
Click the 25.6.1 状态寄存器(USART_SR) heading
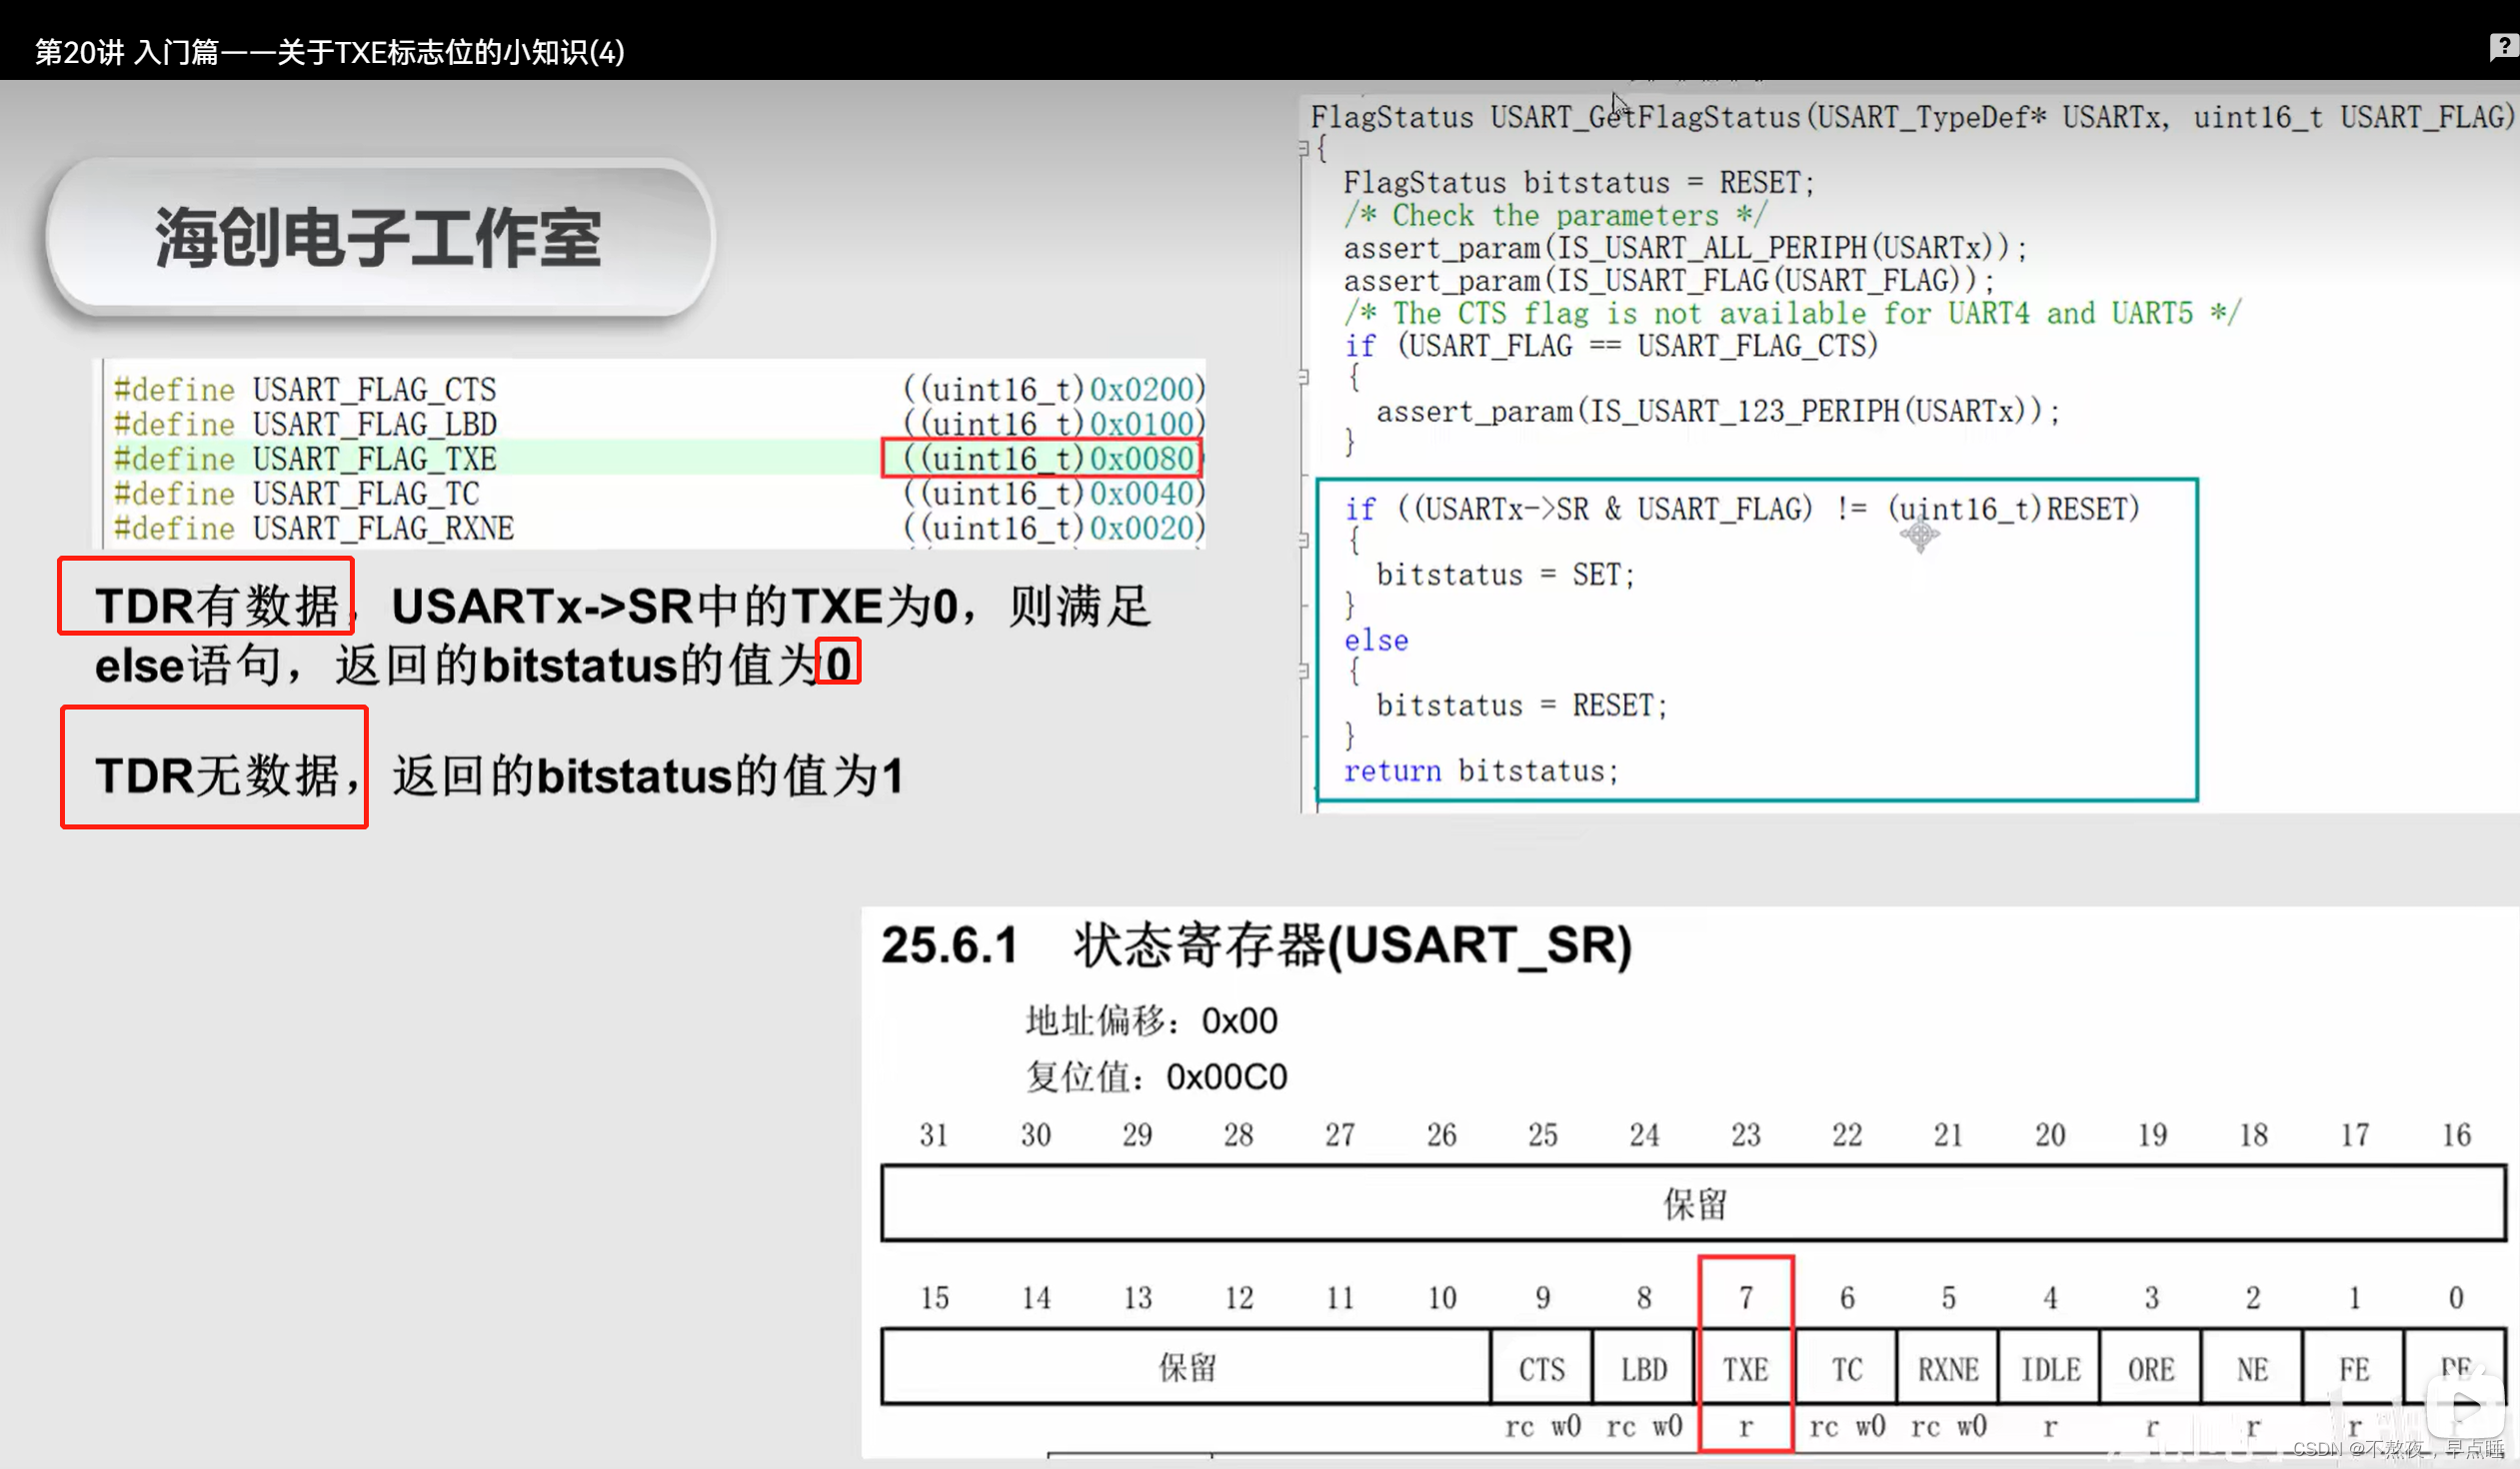1256,945
